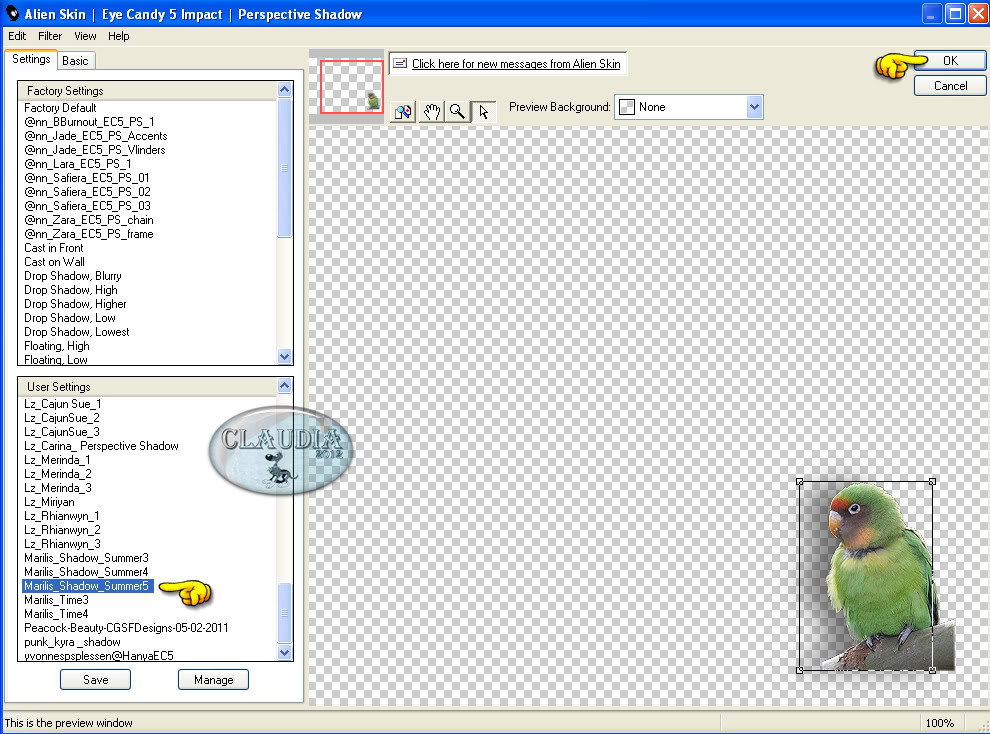
Task: Select Marilis_Shadow_Summer4 user setting
Action: [86, 572]
